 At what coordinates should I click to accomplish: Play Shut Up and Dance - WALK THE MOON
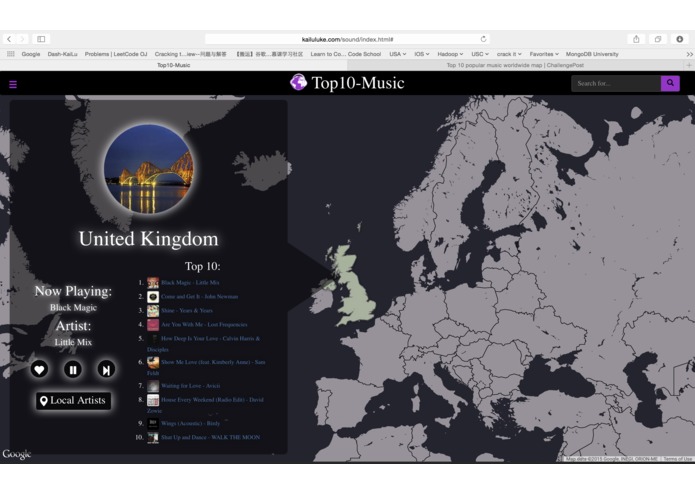pyautogui.click(x=211, y=437)
